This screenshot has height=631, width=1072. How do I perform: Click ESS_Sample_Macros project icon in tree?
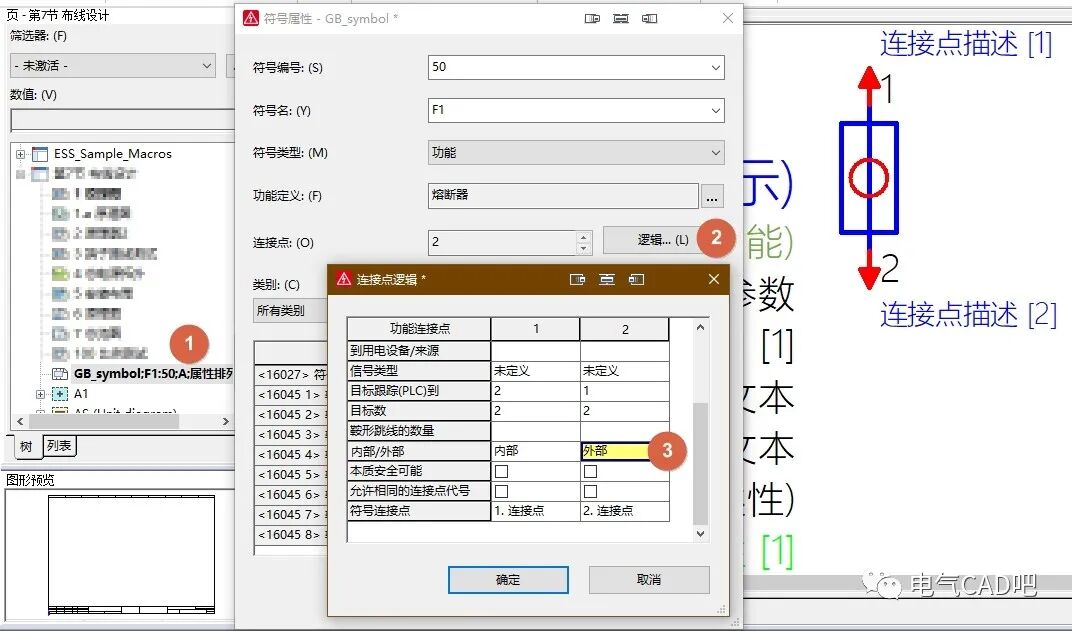pos(40,154)
